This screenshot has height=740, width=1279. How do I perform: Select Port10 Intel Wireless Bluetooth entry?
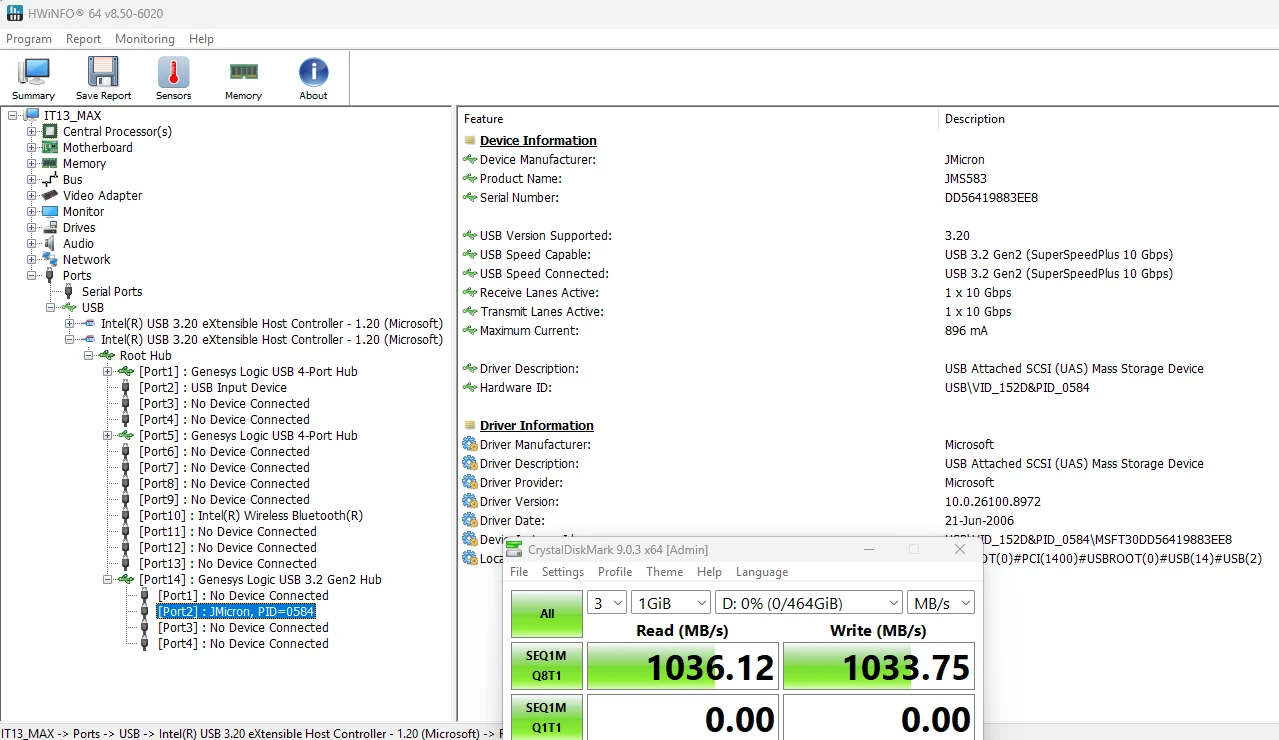click(251, 516)
